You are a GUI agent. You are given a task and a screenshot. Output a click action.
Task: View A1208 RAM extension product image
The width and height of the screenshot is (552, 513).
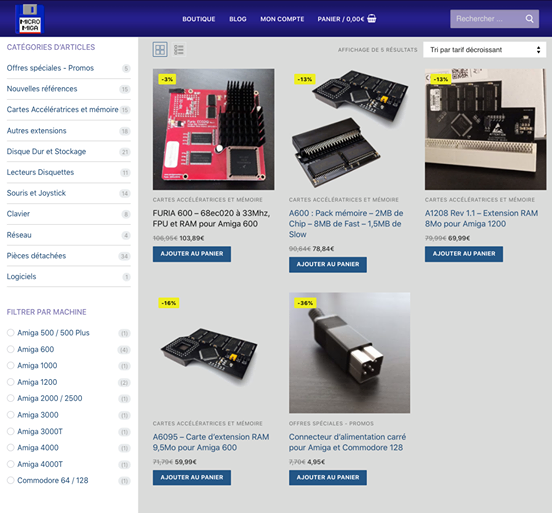485,129
